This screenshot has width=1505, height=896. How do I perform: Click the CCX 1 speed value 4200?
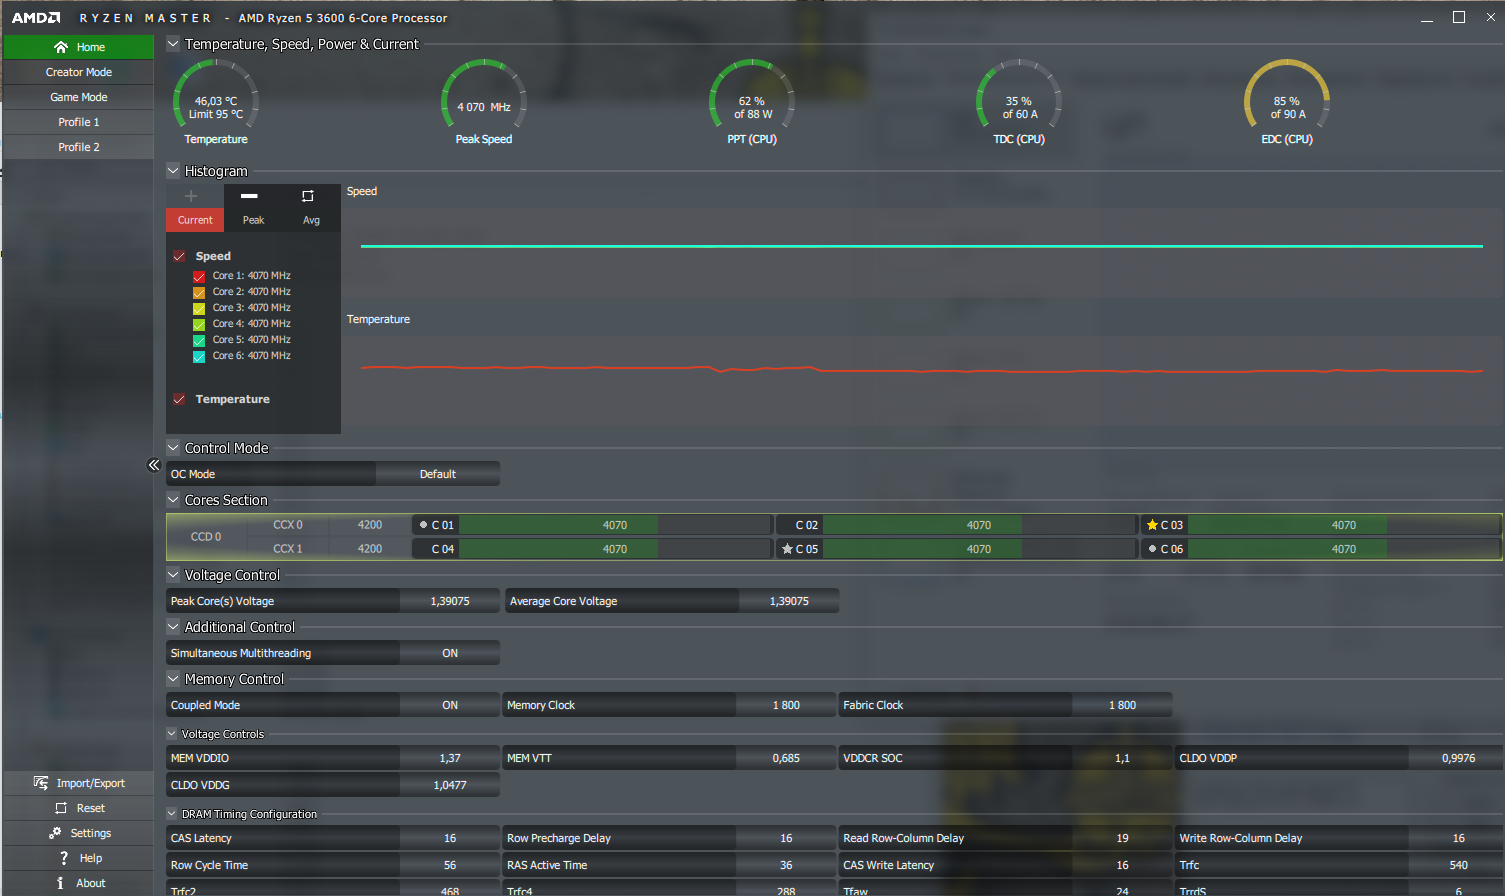(x=370, y=549)
